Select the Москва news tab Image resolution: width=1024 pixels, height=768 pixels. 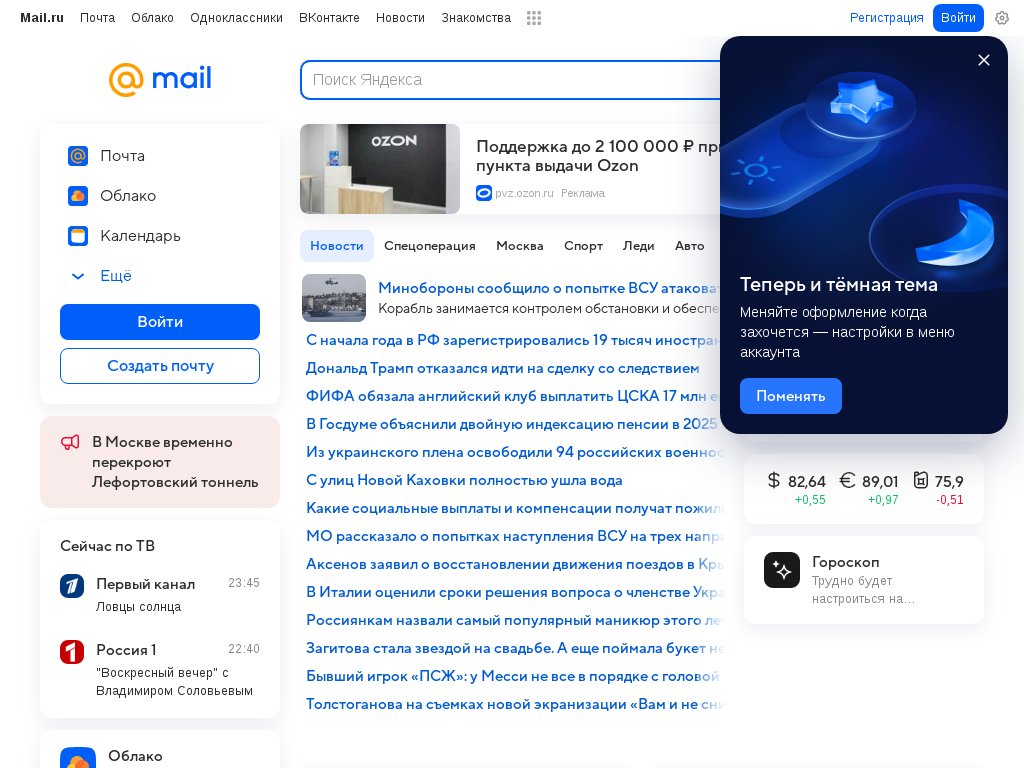520,246
